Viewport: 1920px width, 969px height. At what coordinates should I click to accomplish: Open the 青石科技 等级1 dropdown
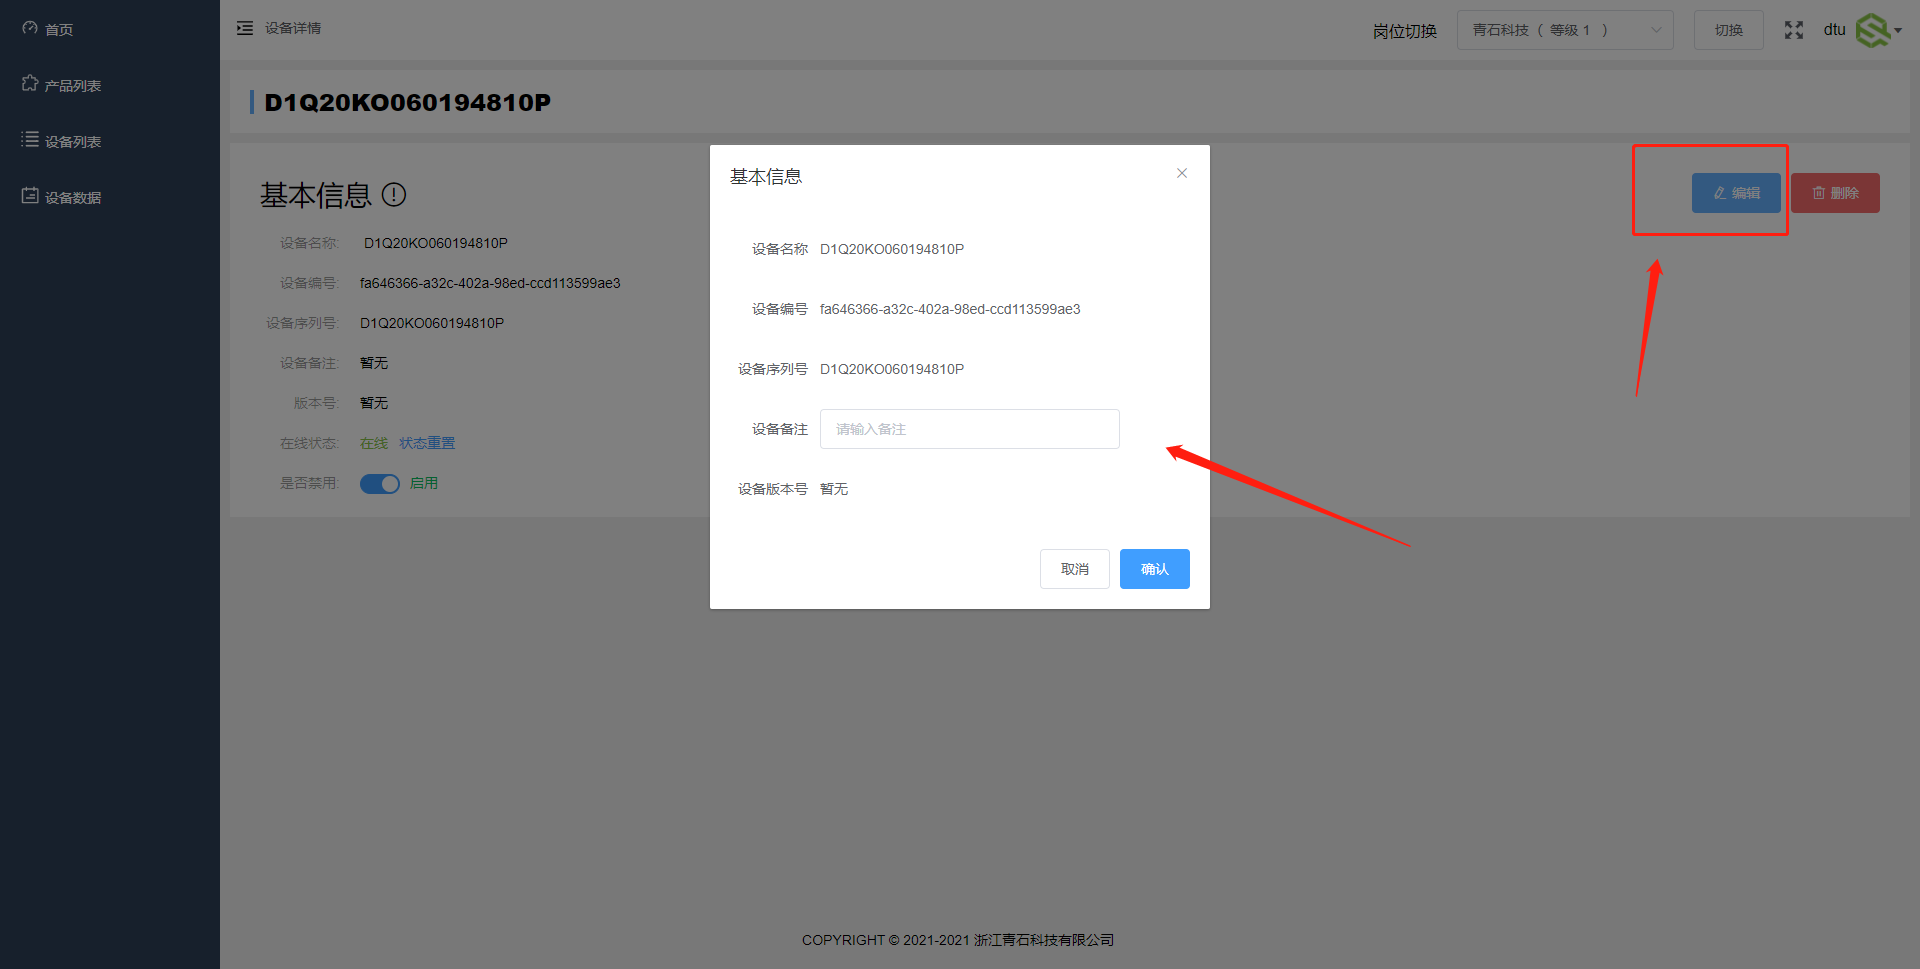[1565, 30]
